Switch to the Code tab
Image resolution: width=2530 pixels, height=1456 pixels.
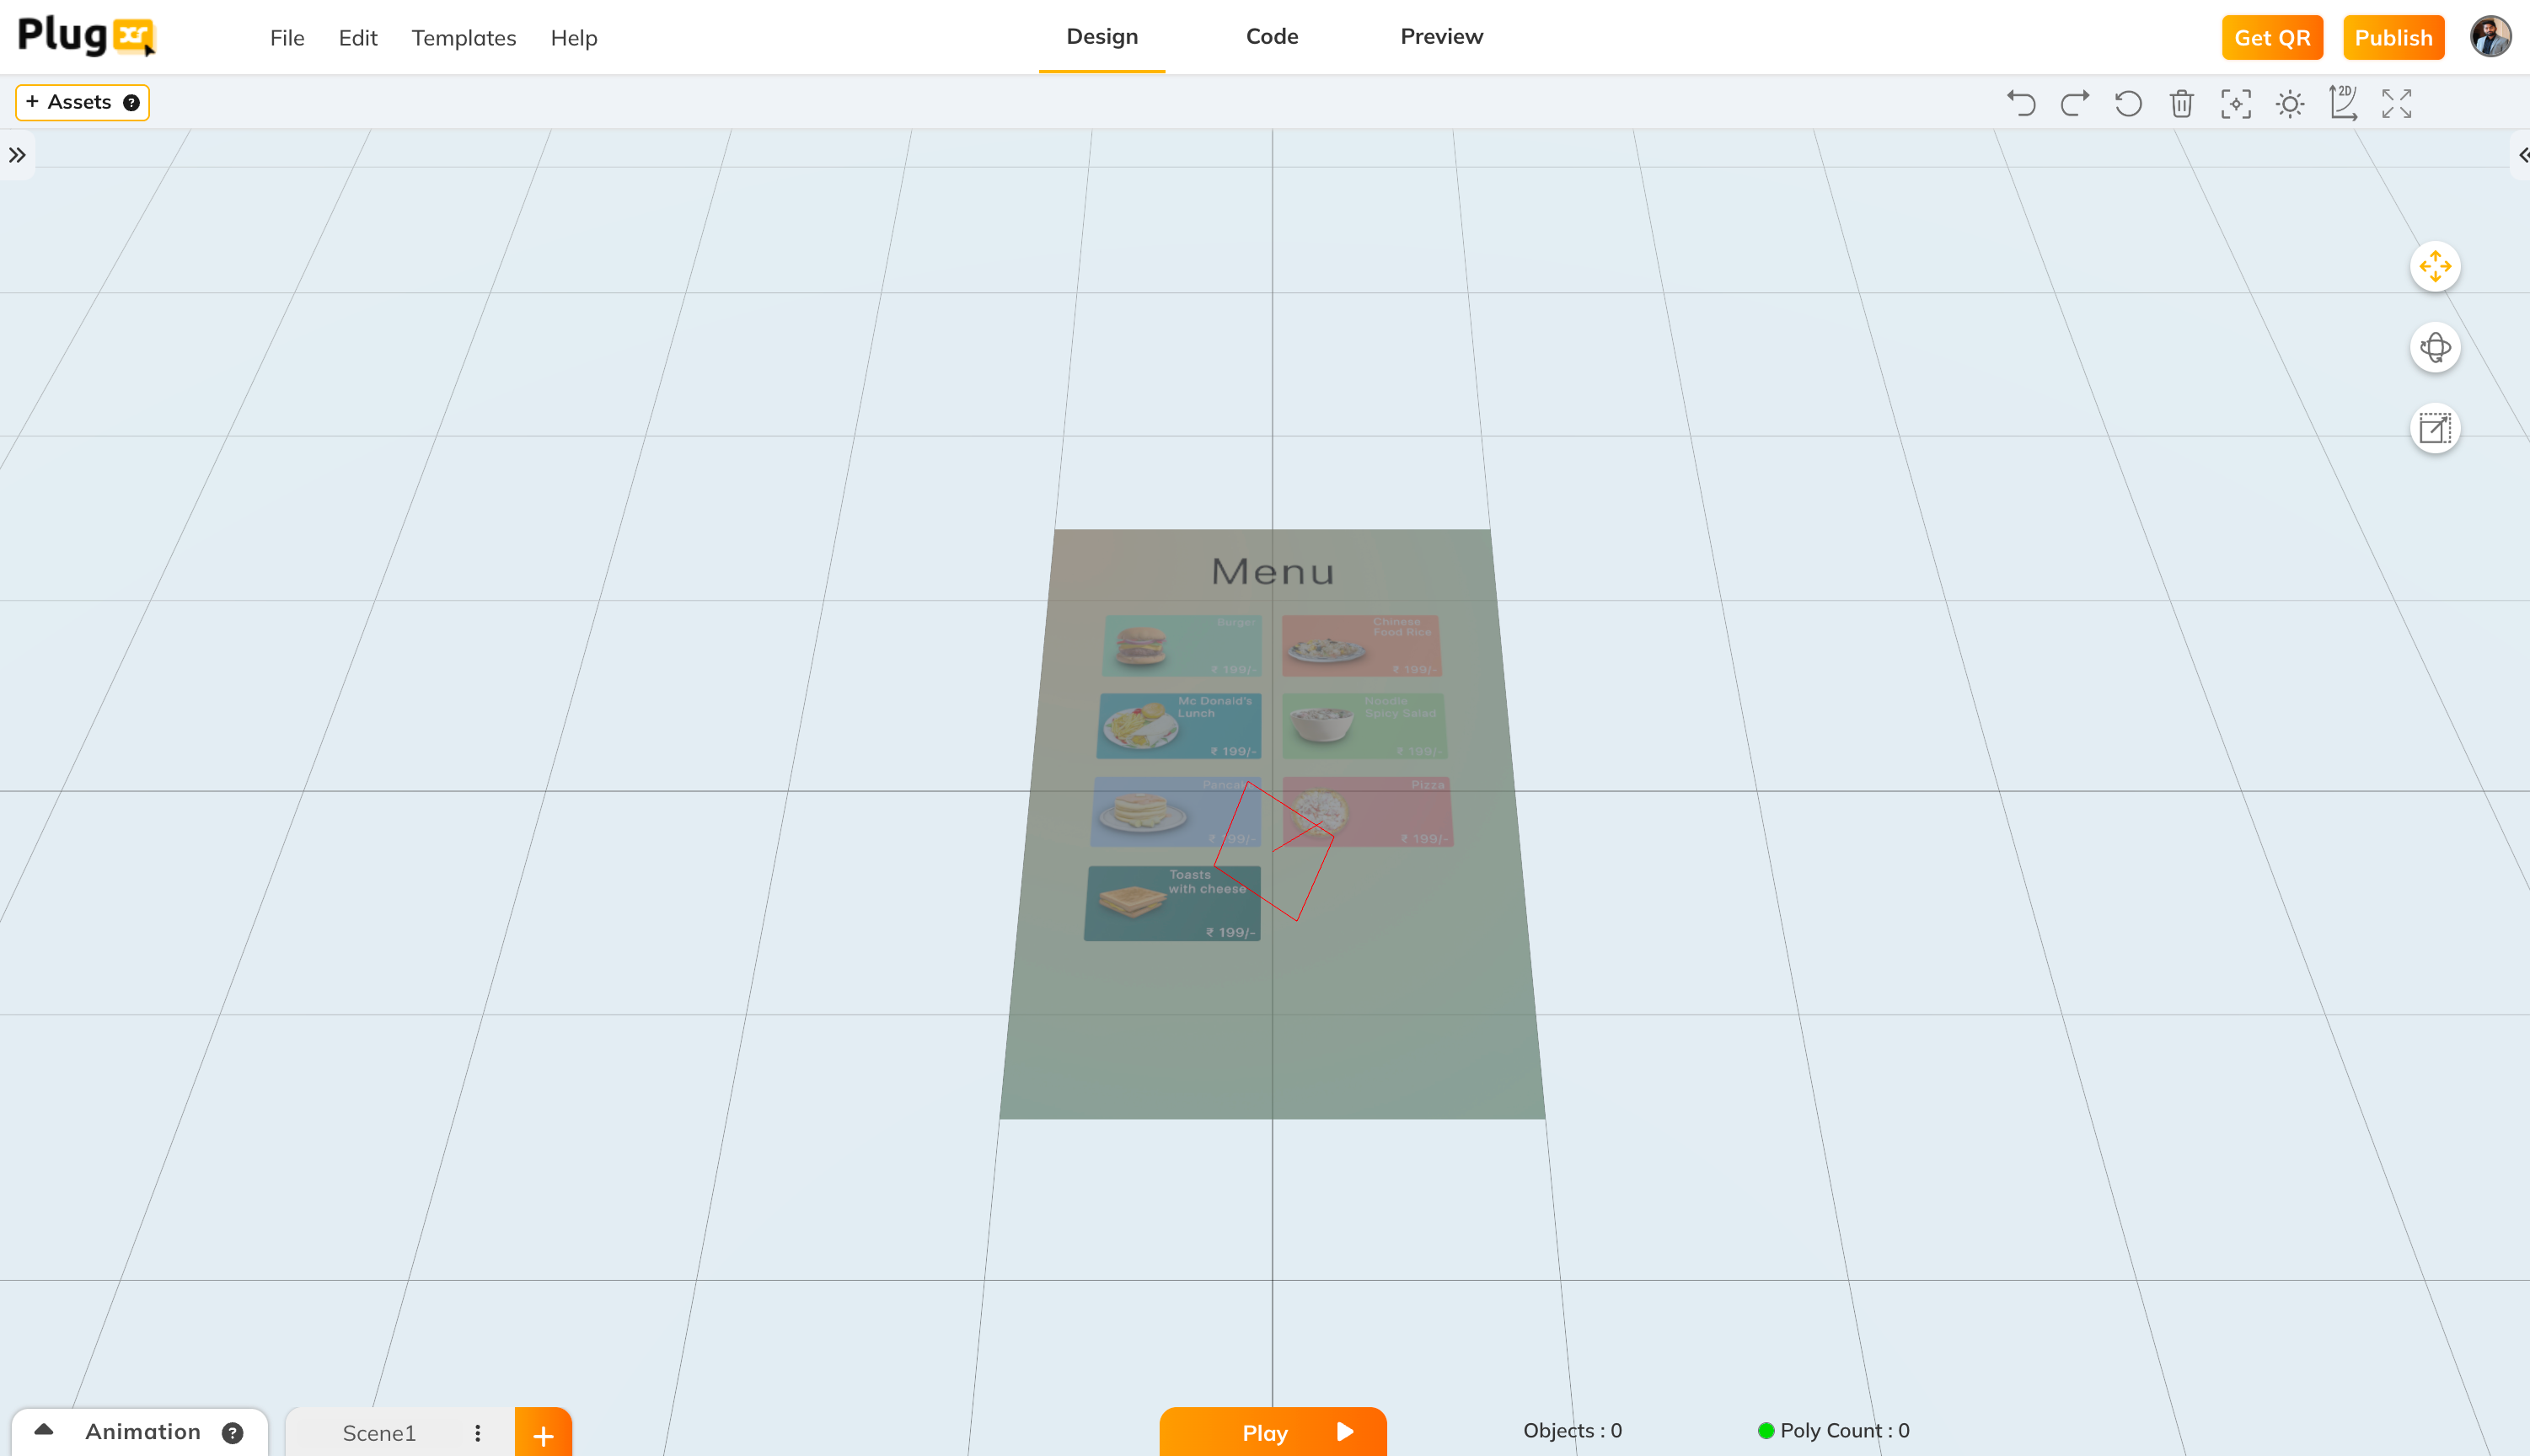pyautogui.click(x=1271, y=36)
